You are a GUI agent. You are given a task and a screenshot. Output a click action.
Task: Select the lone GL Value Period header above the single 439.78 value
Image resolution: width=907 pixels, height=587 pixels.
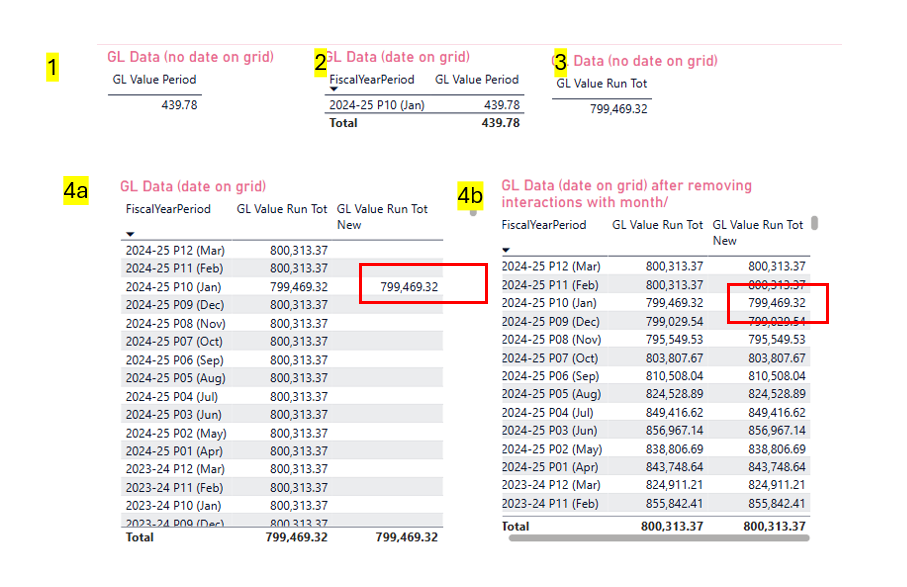(x=154, y=79)
